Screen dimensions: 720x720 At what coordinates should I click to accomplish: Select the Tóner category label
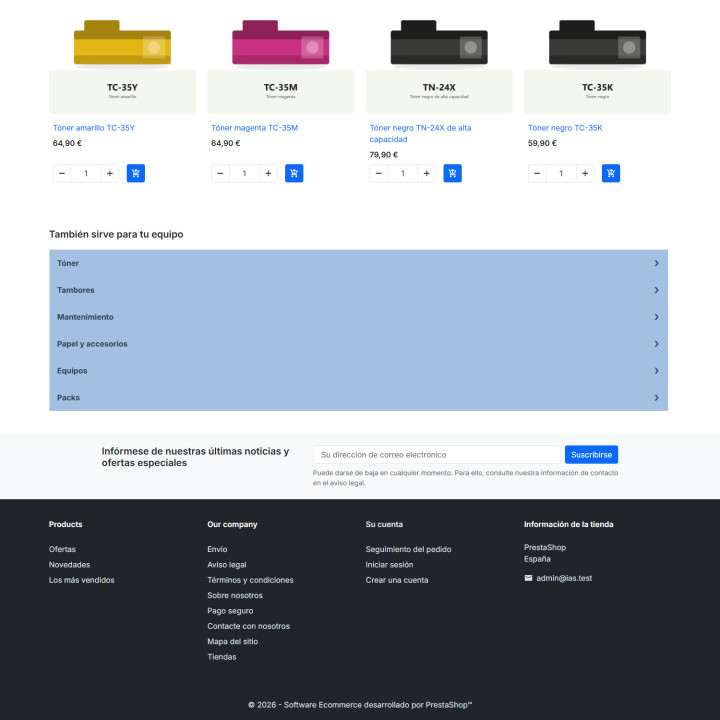click(68, 263)
